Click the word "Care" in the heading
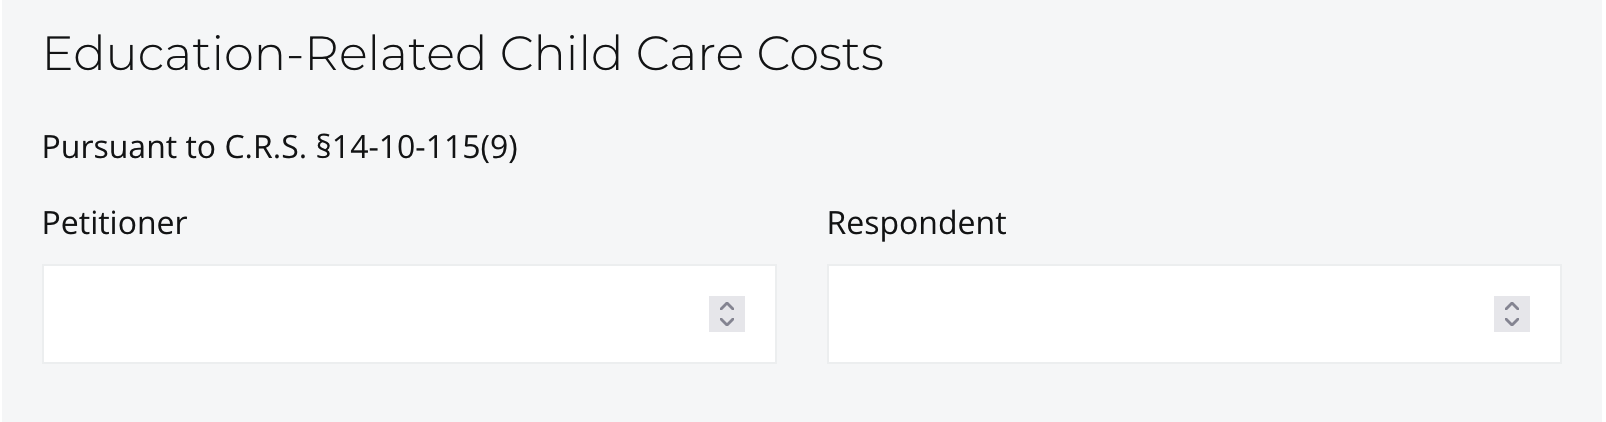This screenshot has width=1606, height=422. pos(689,54)
